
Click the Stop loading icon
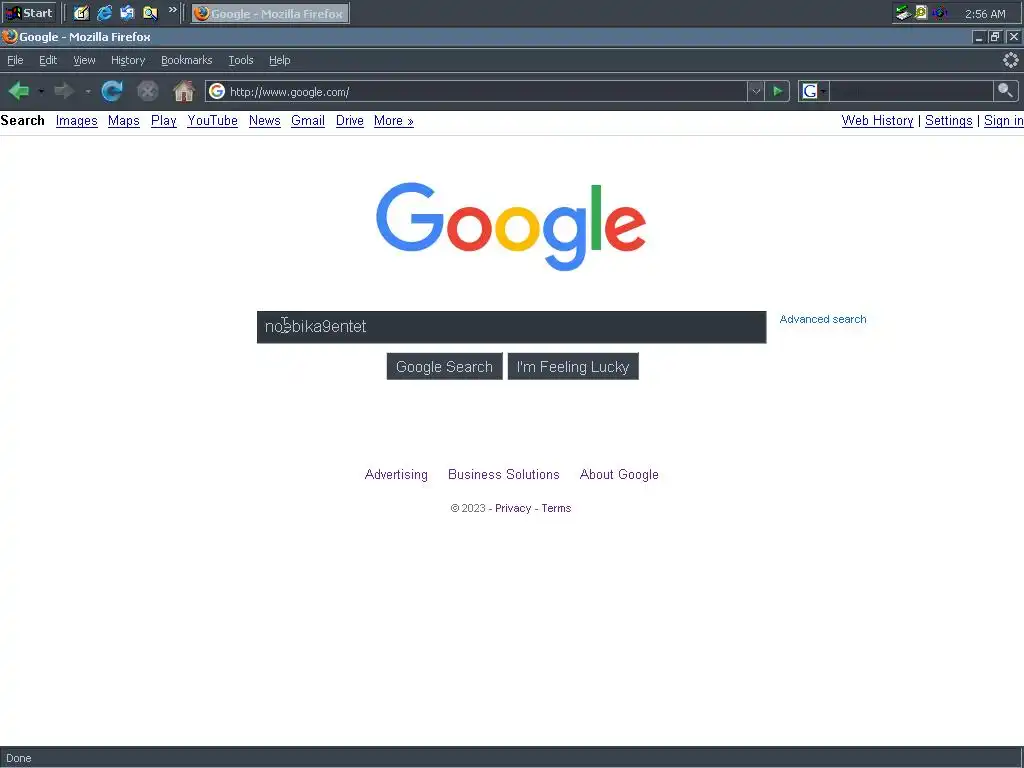[x=148, y=91]
